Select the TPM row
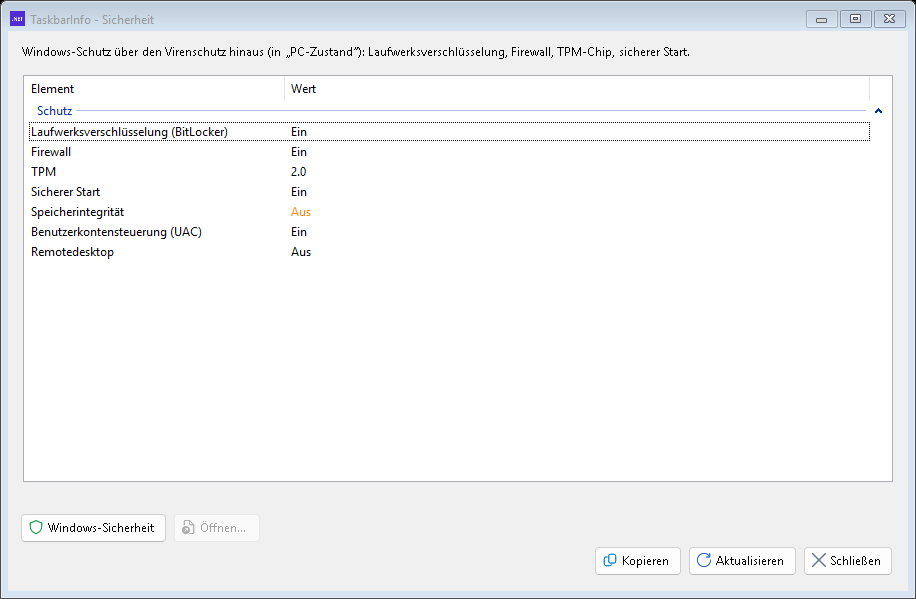 (x=449, y=172)
